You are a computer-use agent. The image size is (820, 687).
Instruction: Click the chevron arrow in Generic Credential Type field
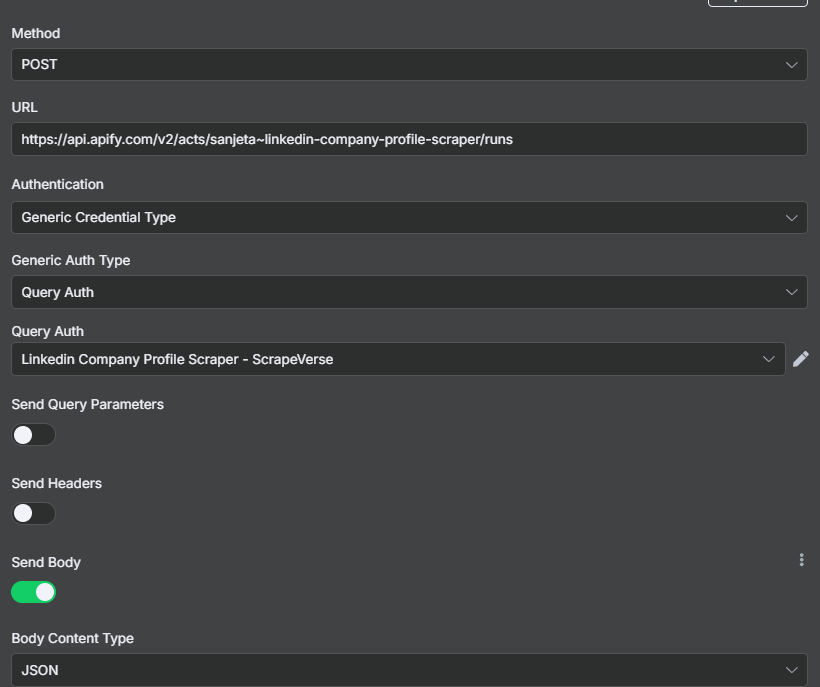click(791, 217)
